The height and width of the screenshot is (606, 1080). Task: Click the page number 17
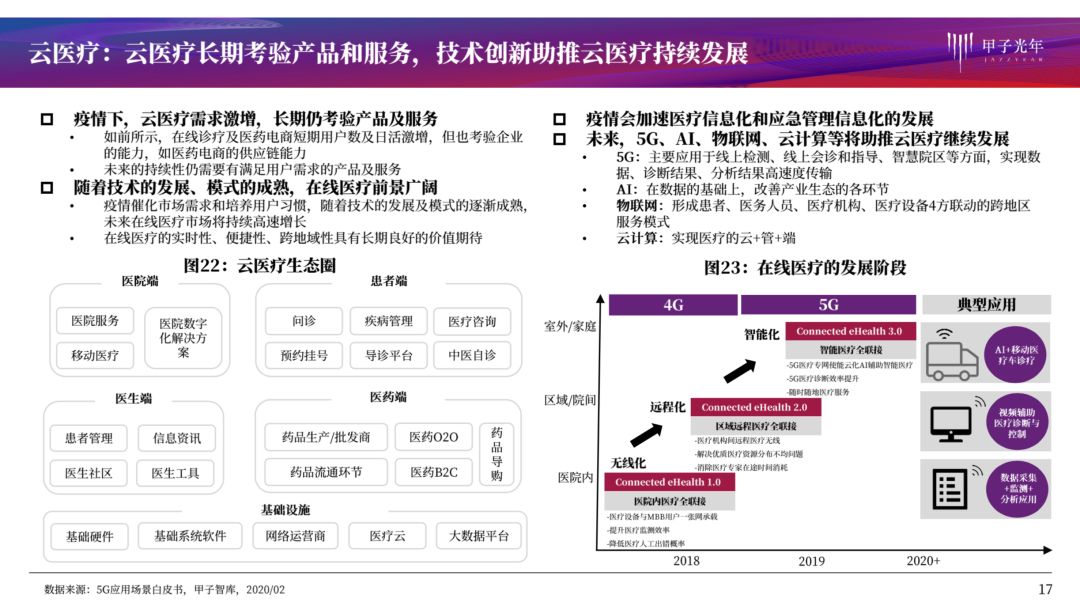tap(1046, 589)
